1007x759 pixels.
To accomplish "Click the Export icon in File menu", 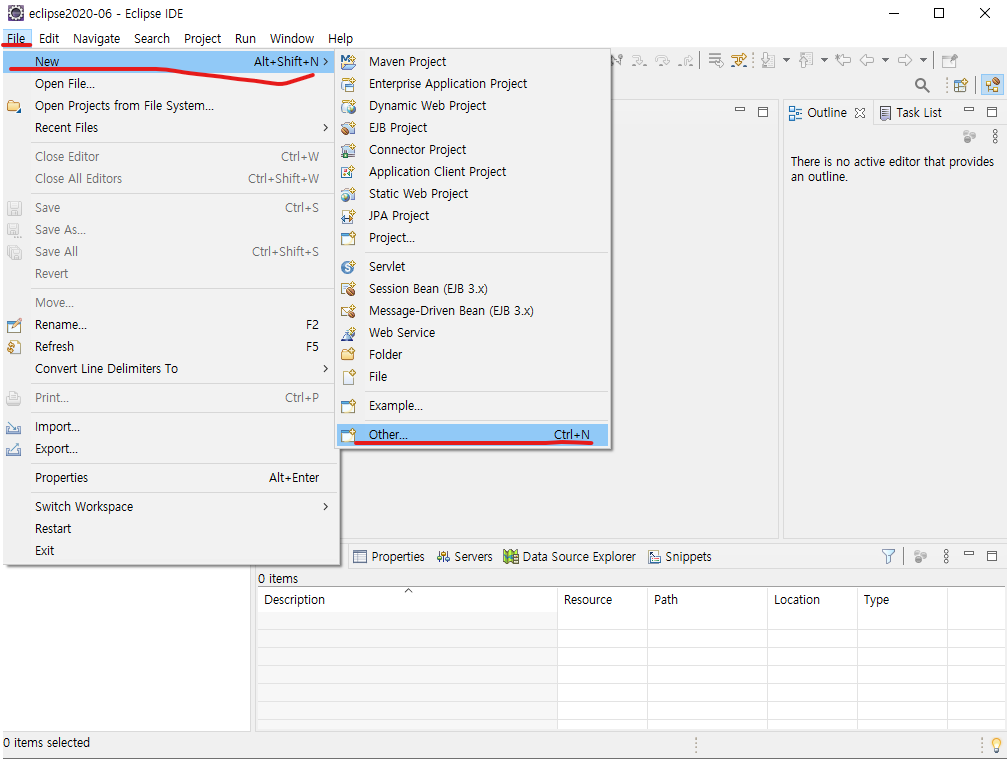I will pos(13,449).
